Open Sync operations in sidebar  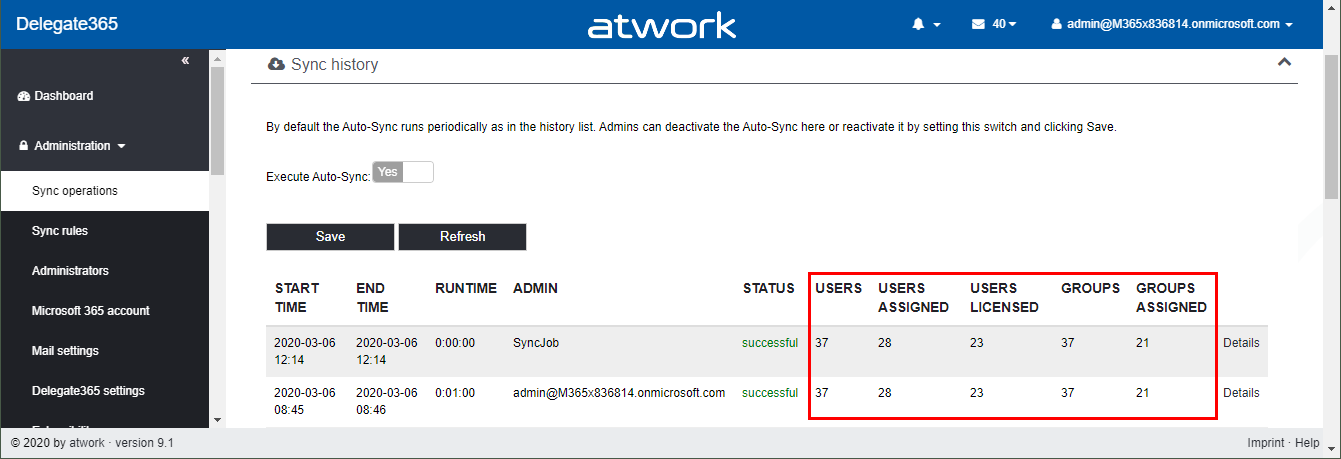pos(105,191)
